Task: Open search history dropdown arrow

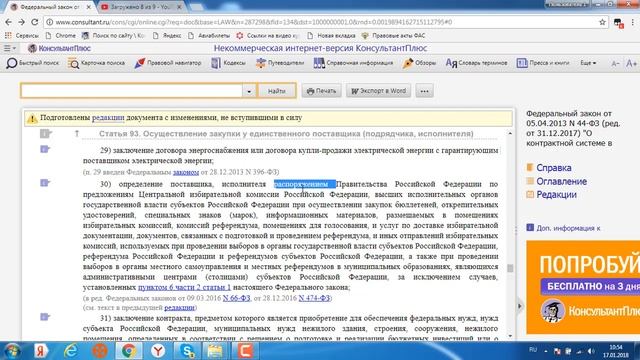Action: (249, 91)
